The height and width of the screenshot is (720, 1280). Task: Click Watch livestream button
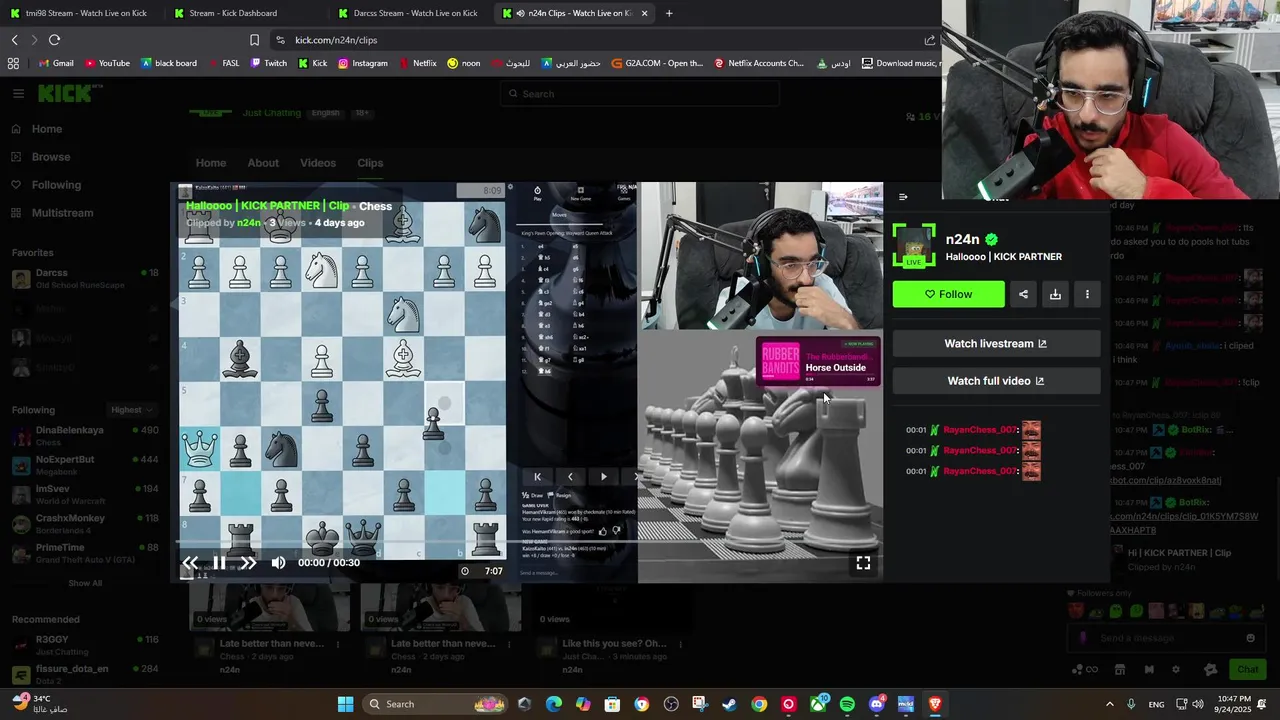(x=996, y=343)
